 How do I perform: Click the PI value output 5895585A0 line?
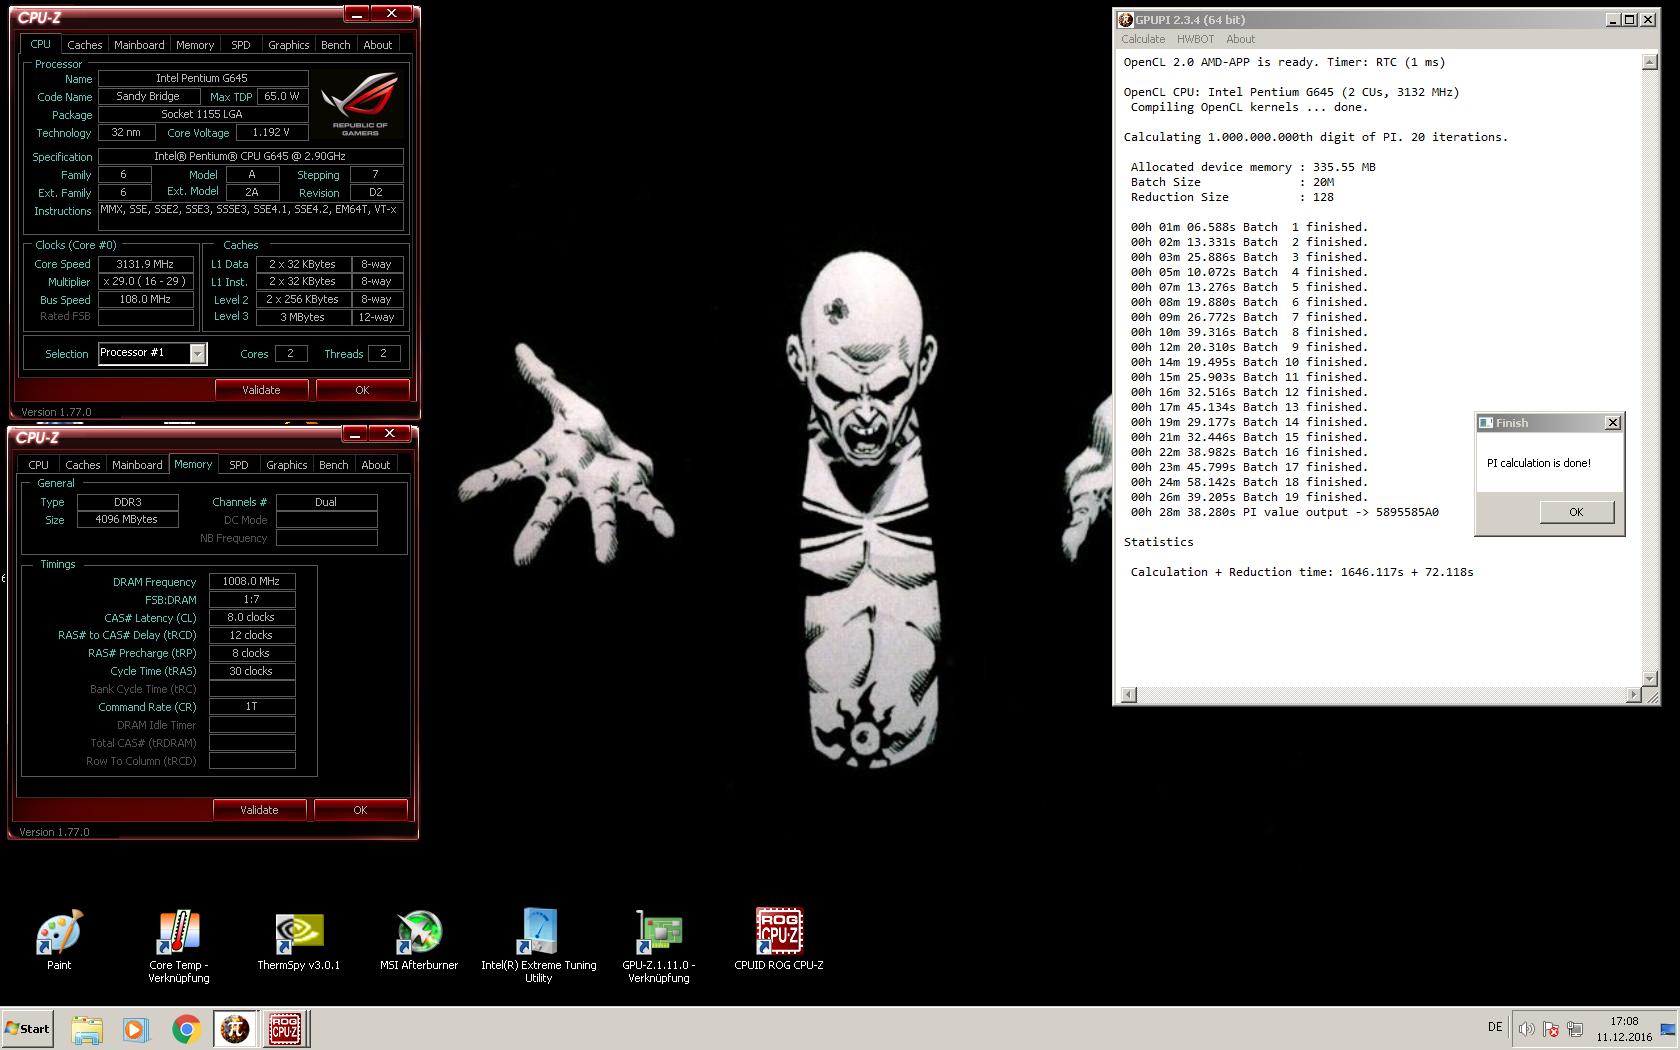coord(1284,512)
